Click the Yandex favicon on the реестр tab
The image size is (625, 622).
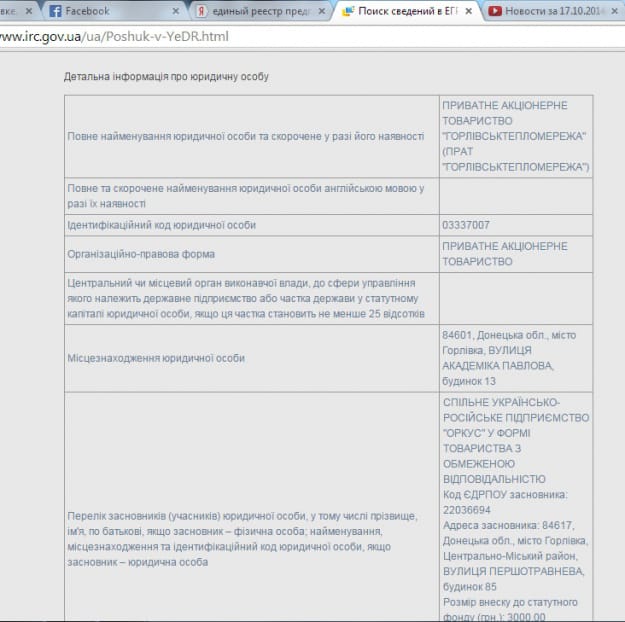(x=202, y=11)
